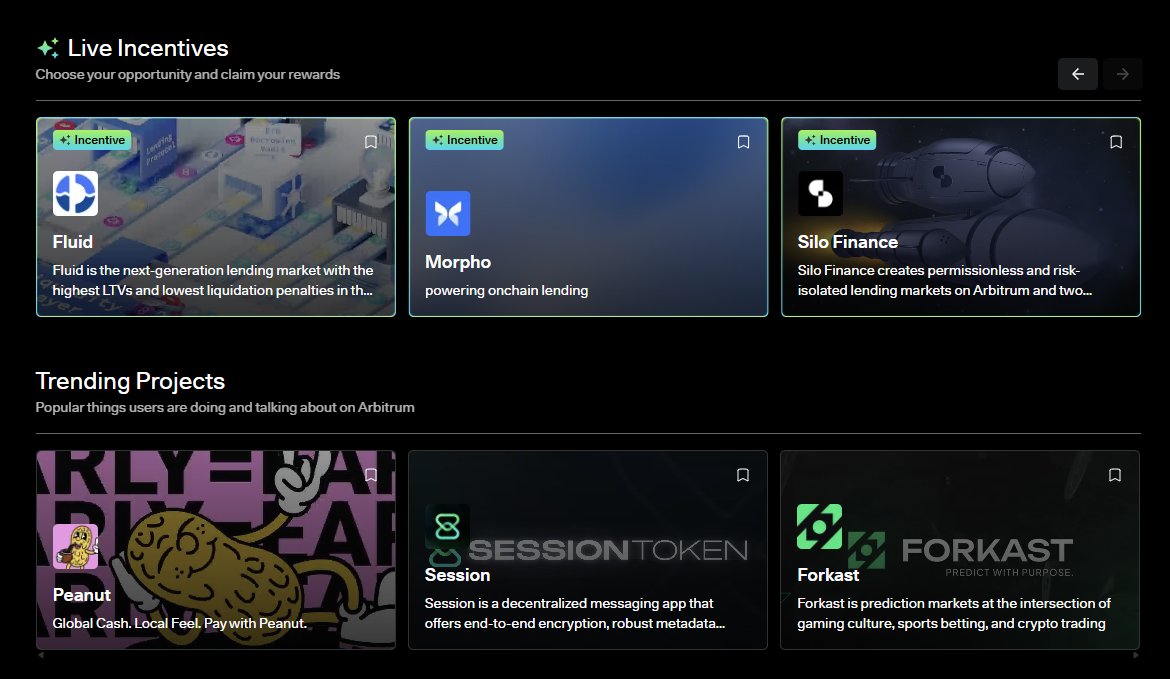Click the Silo Finance permissionless description
The width and height of the screenshot is (1170, 679).
(x=945, y=280)
